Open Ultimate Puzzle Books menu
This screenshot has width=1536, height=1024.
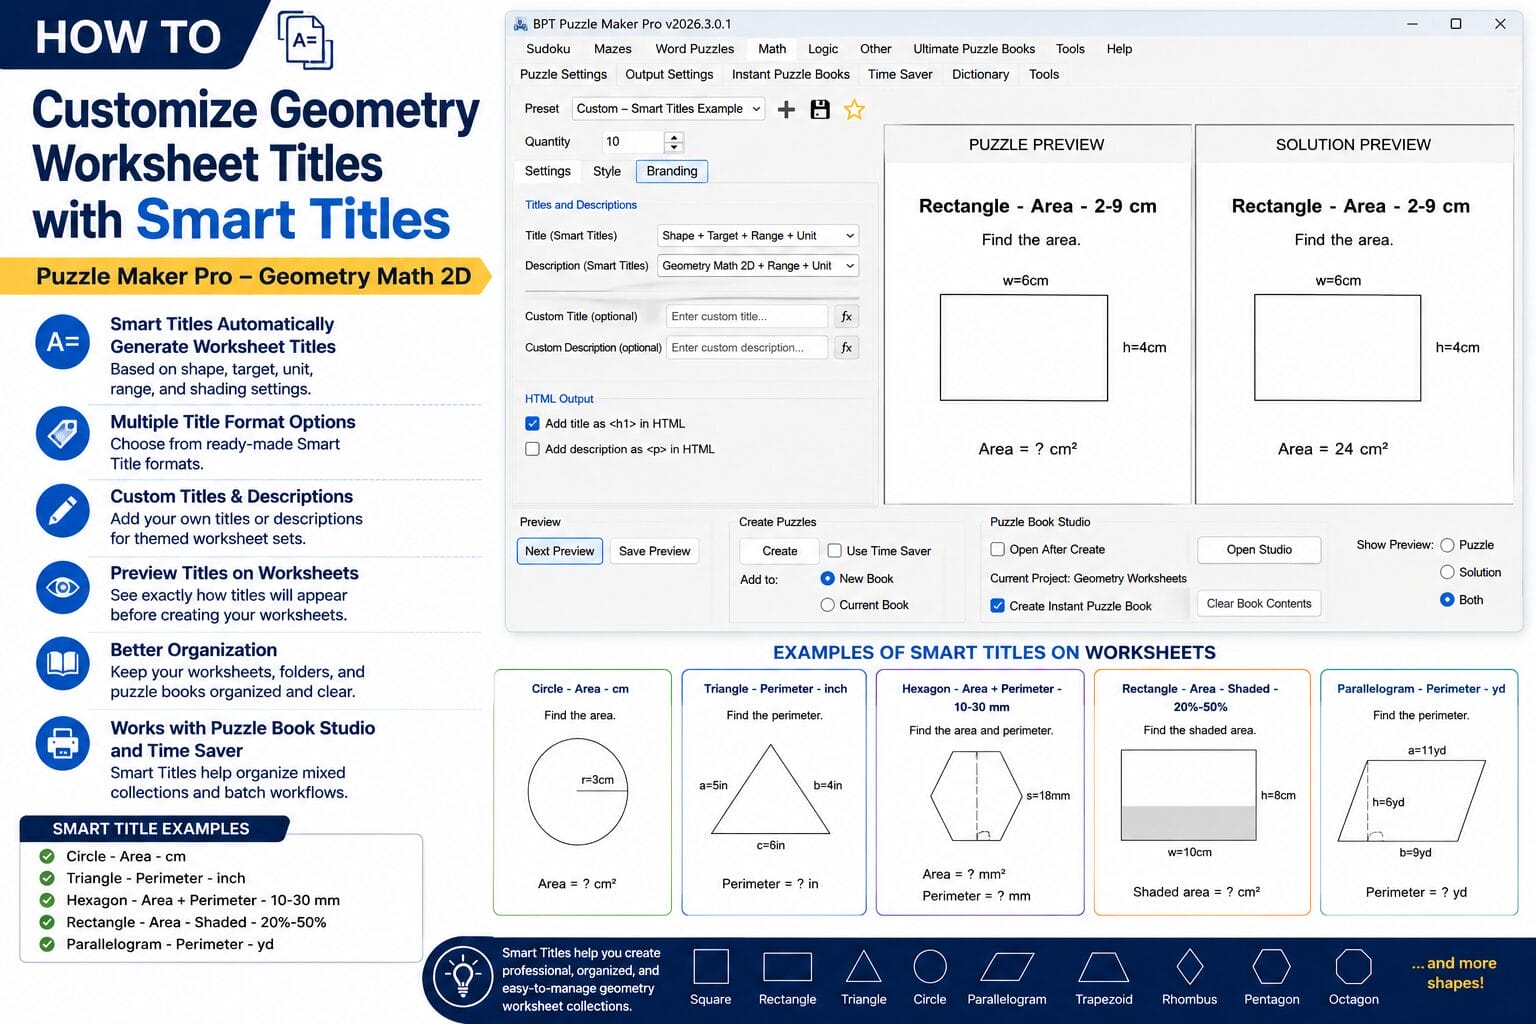(x=974, y=49)
